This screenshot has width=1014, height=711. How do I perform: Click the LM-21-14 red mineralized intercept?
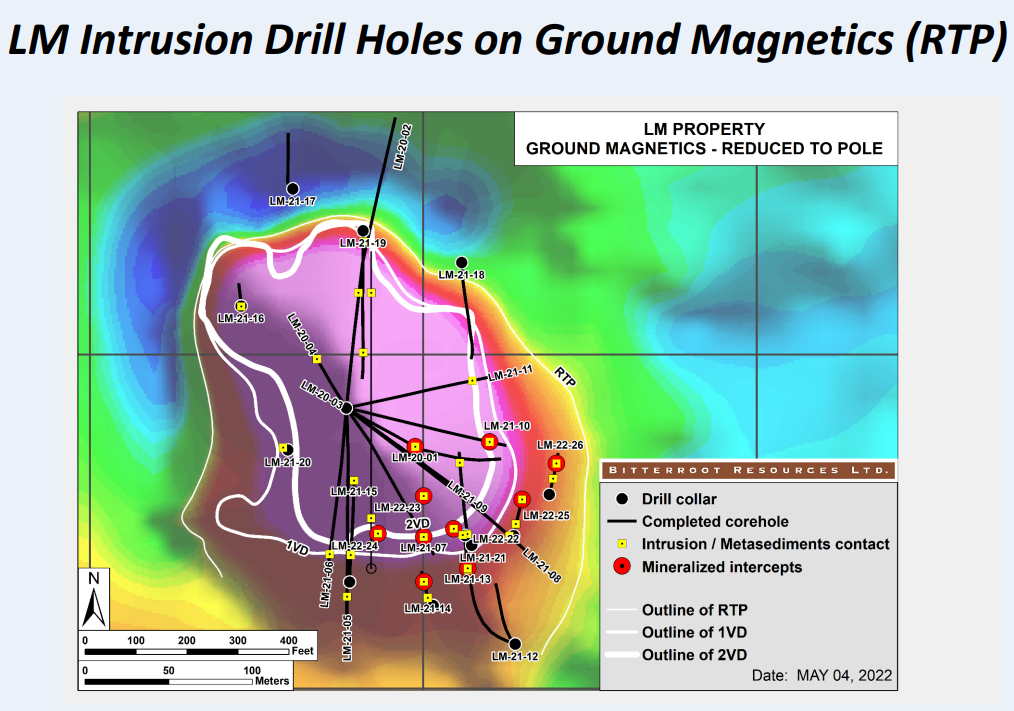pos(424,582)
